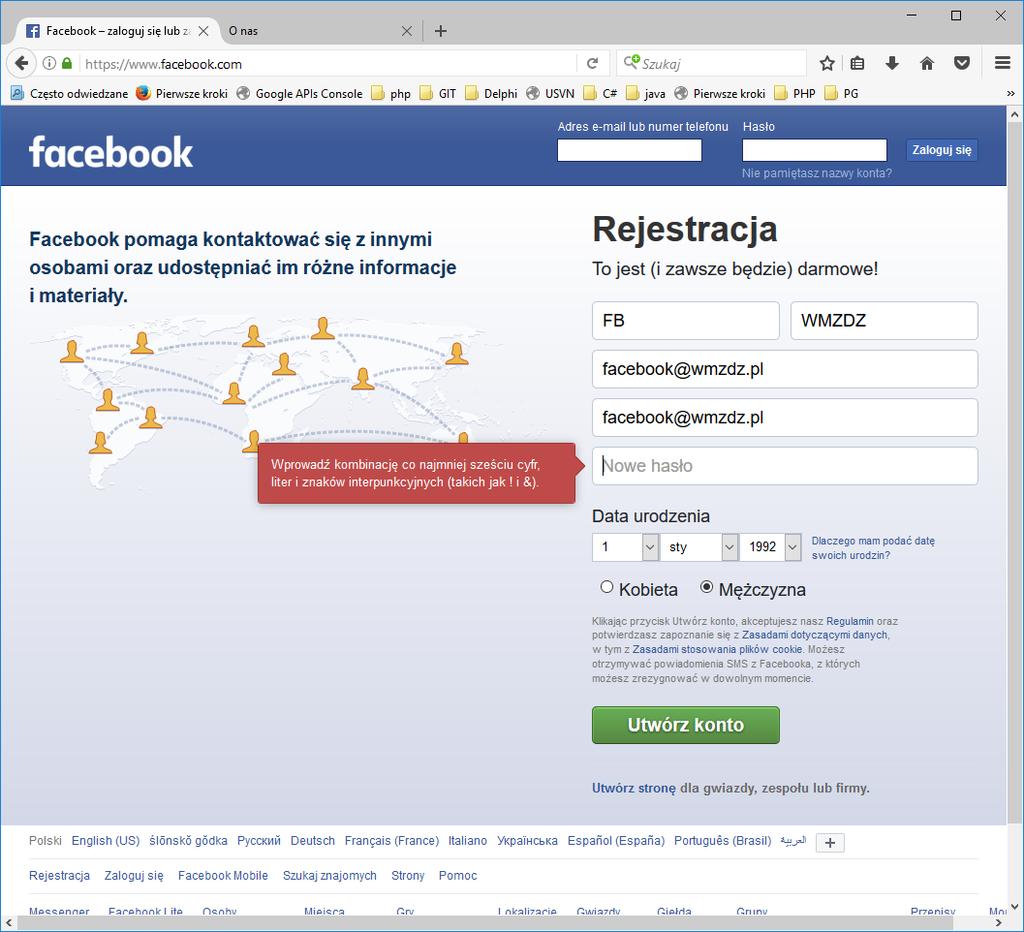
Task: Open the birth day dropdown
Action: [625, 547]
